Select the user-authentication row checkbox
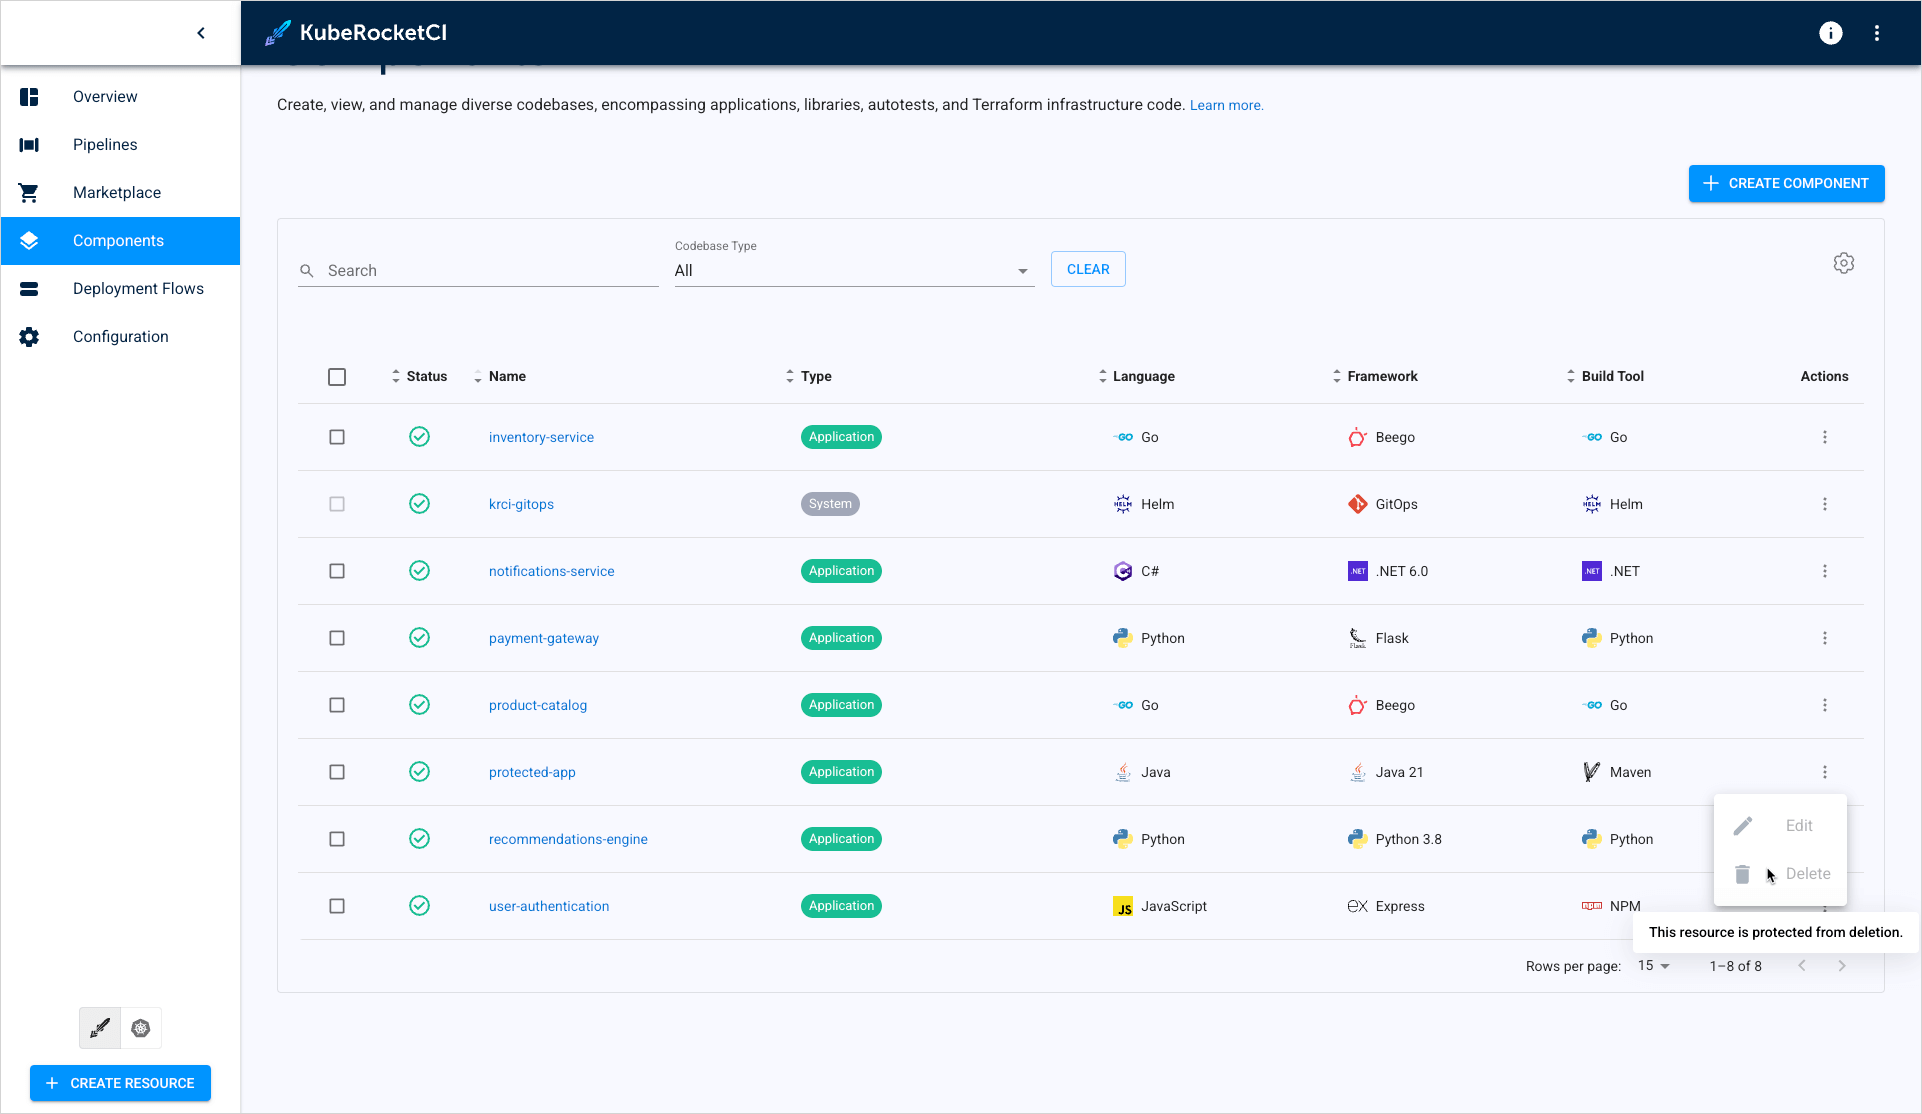Screen dimensions: 1922x1114 (337, 906)
